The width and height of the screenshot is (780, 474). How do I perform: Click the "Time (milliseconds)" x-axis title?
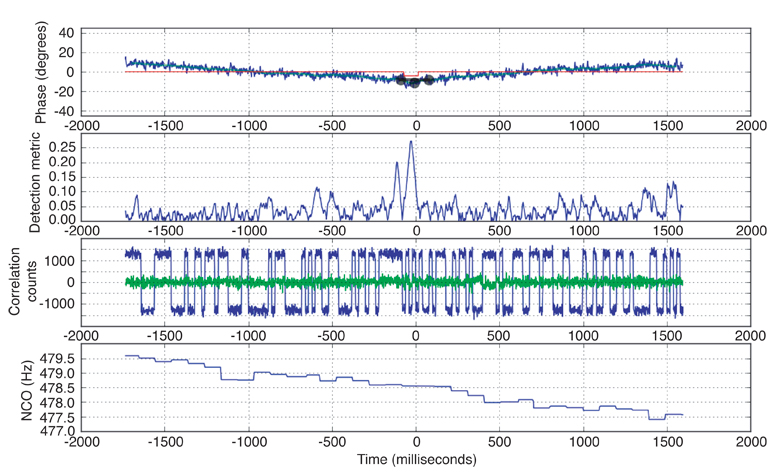click(x=415, y=460)
